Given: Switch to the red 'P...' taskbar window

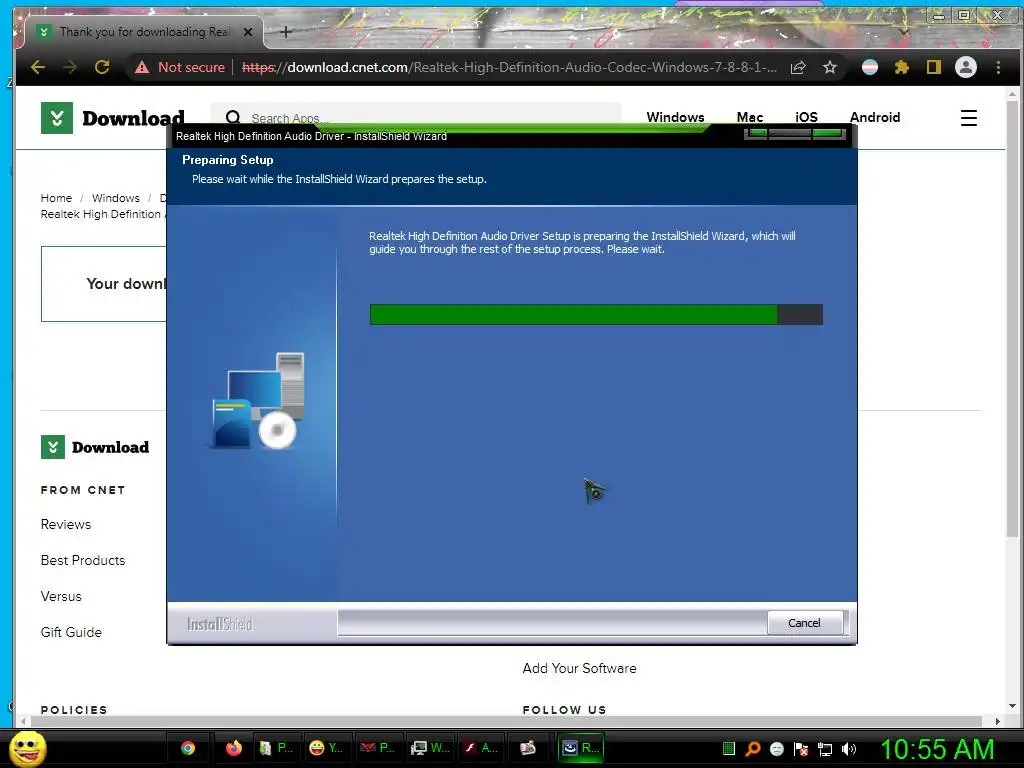Looking at the screenshot, I should [x=377, y=748].
